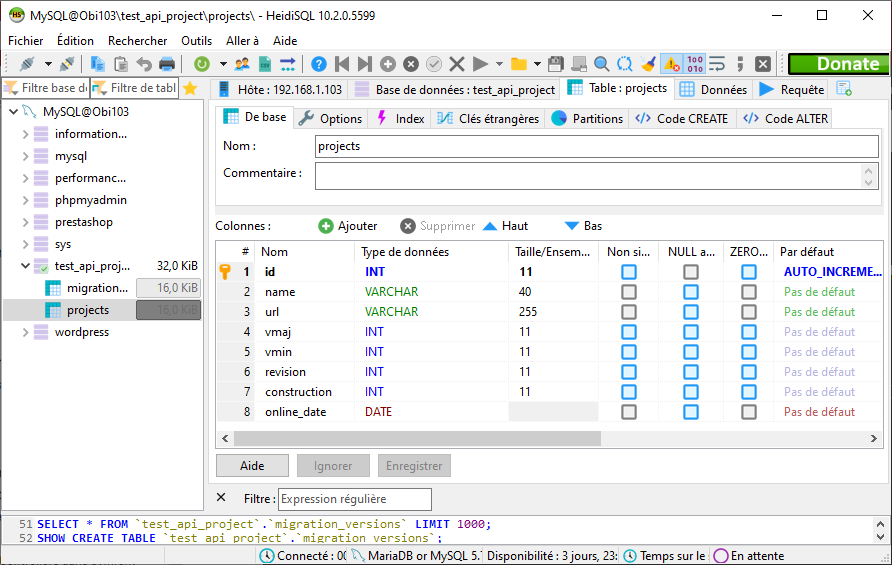The height and width of the screenshot is (565, 892).
Task: Click the Aide button below the columns
Action: [252, 466]
